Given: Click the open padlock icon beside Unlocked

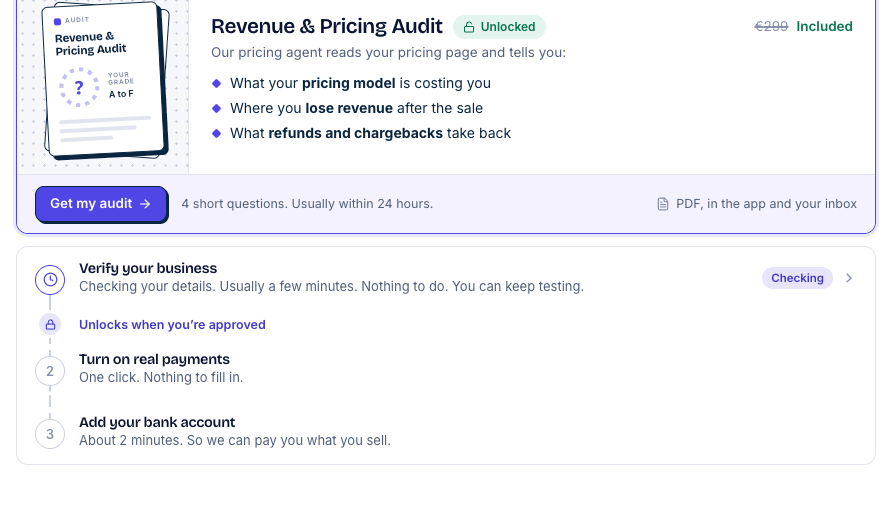Looking at the screenshot, I should coord(469,27).
